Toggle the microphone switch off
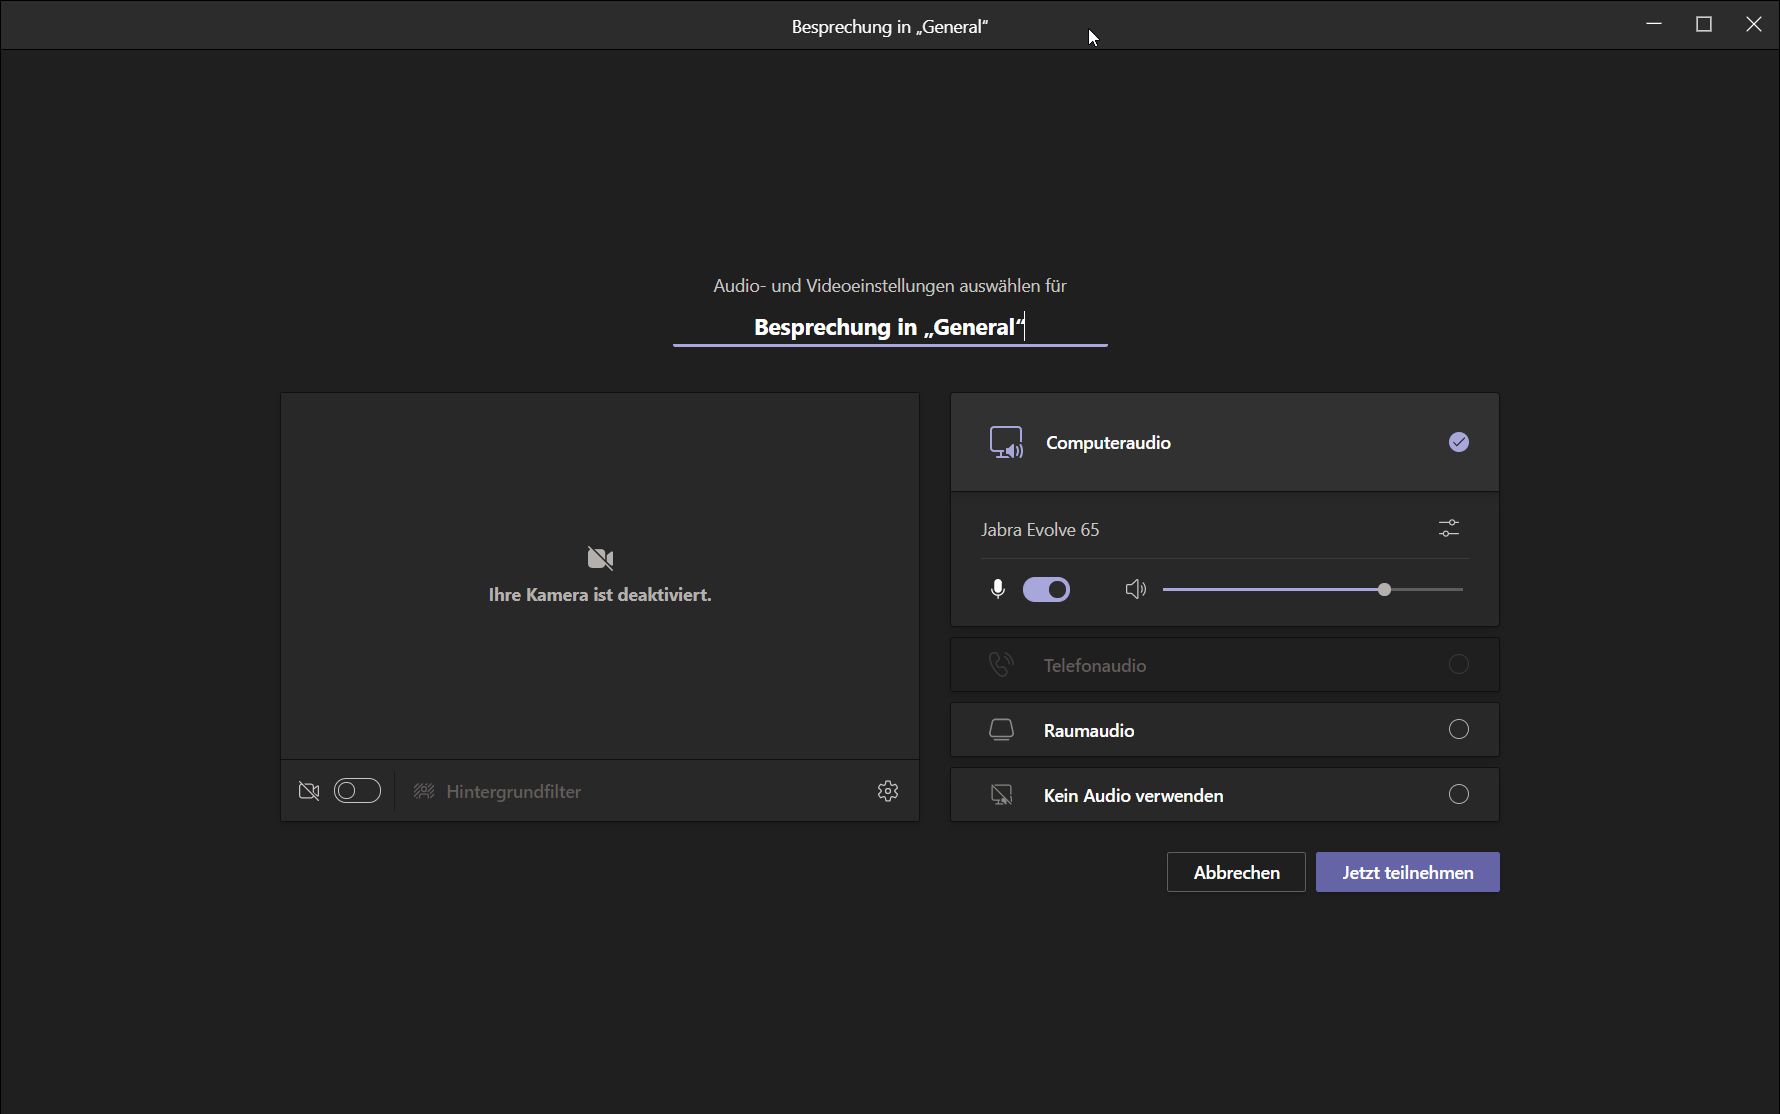 [x=1046, y=590]
